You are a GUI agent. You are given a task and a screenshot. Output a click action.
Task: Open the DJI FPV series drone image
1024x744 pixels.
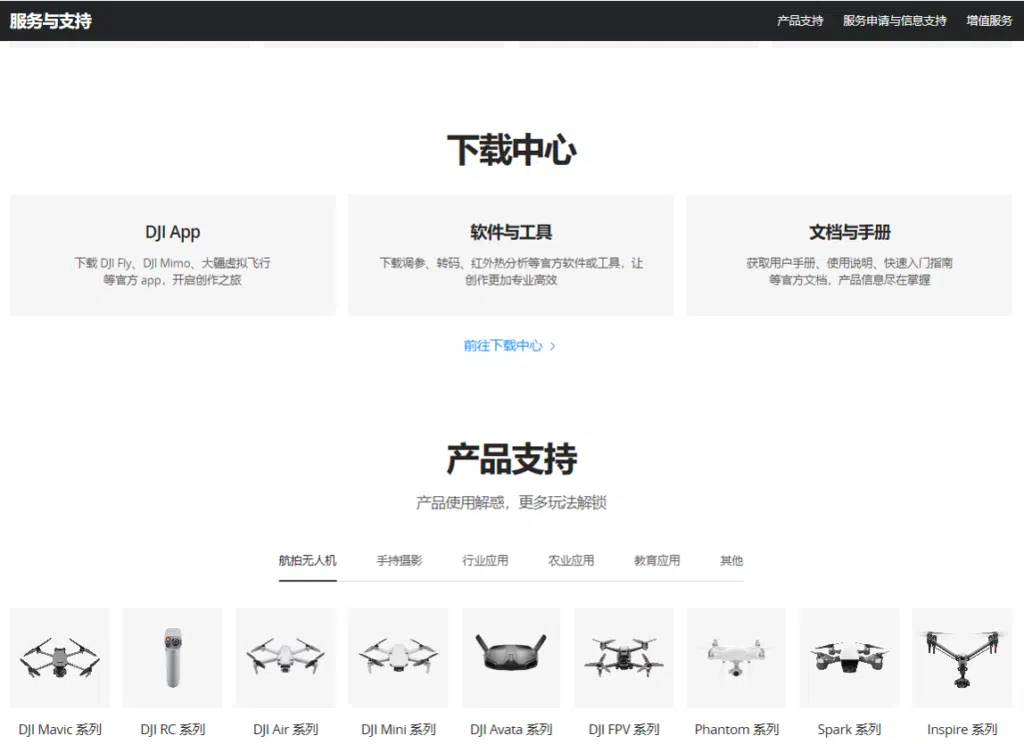pos(624,658)
